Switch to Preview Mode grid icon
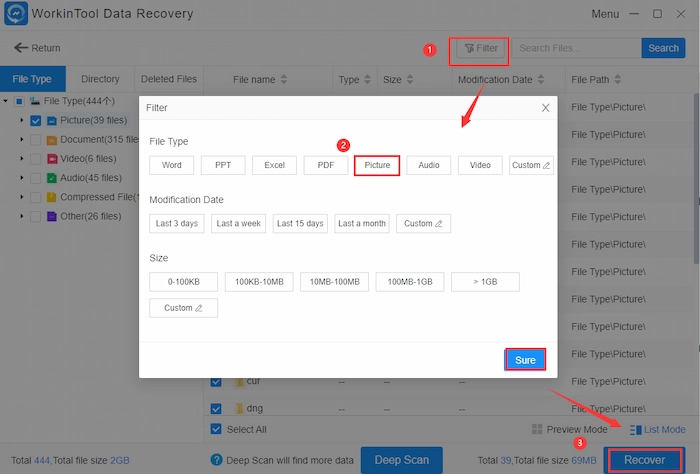 537,429
